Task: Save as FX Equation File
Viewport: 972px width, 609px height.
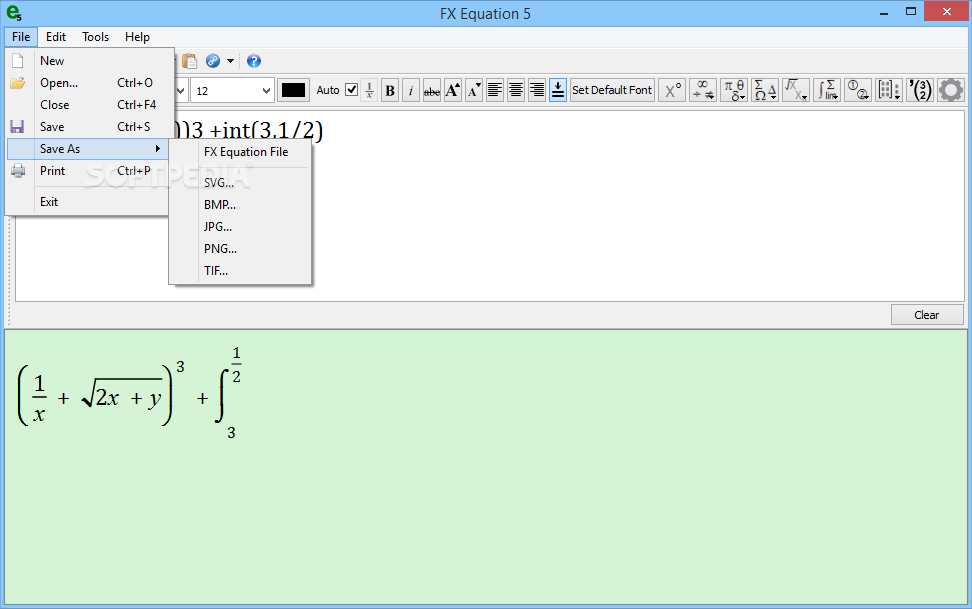Action: click(x=246, y=152)
